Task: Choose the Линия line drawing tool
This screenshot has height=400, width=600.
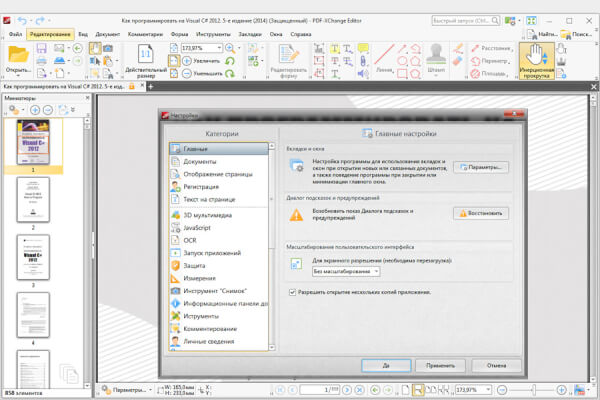Action: point(384,58)
